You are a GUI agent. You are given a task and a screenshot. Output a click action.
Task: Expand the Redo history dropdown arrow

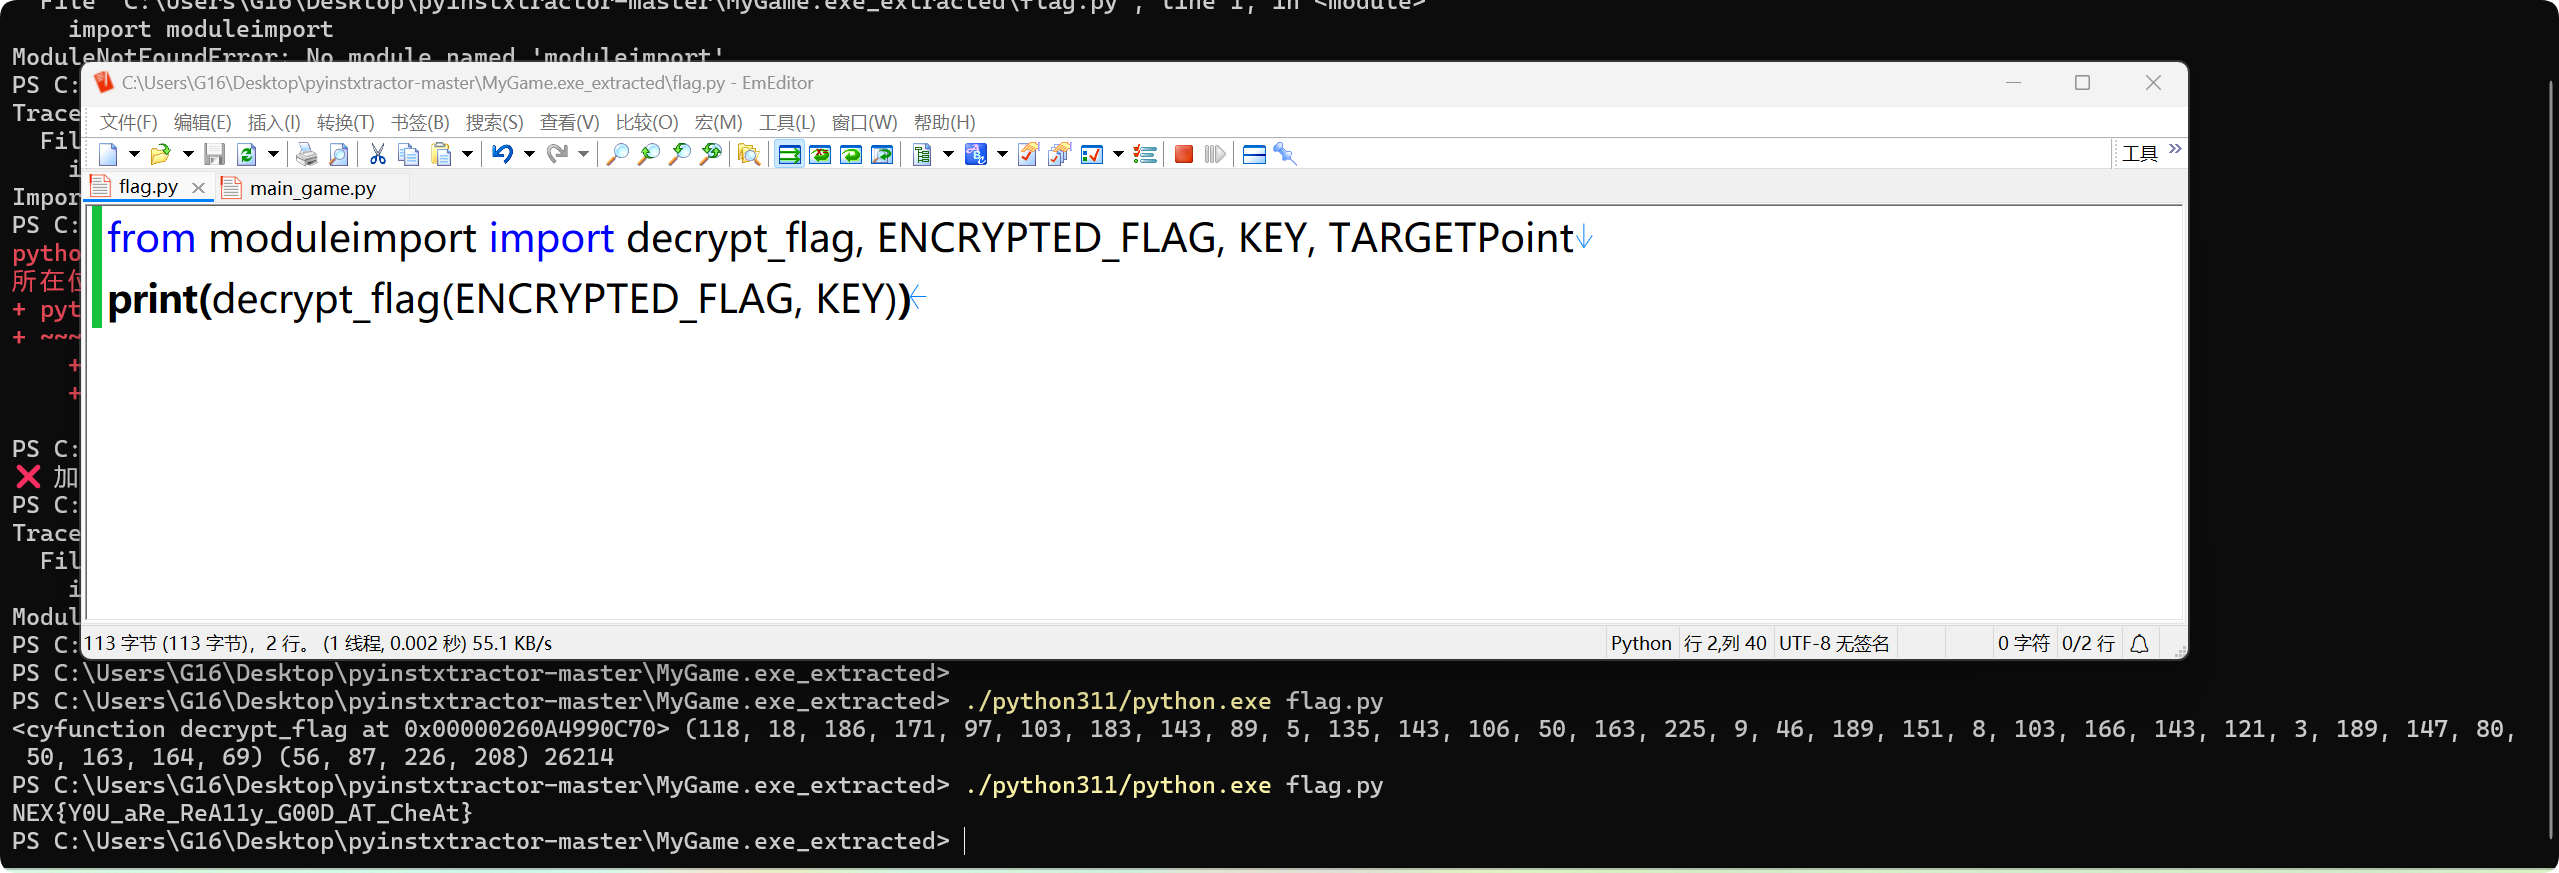tap(583, 154)
